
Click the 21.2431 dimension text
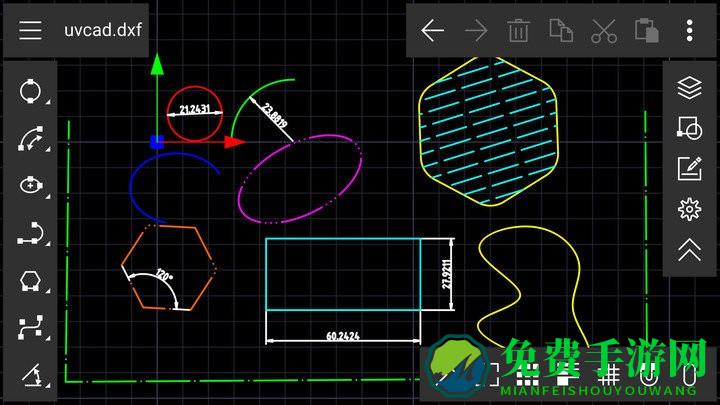click(x=195, y=109)
